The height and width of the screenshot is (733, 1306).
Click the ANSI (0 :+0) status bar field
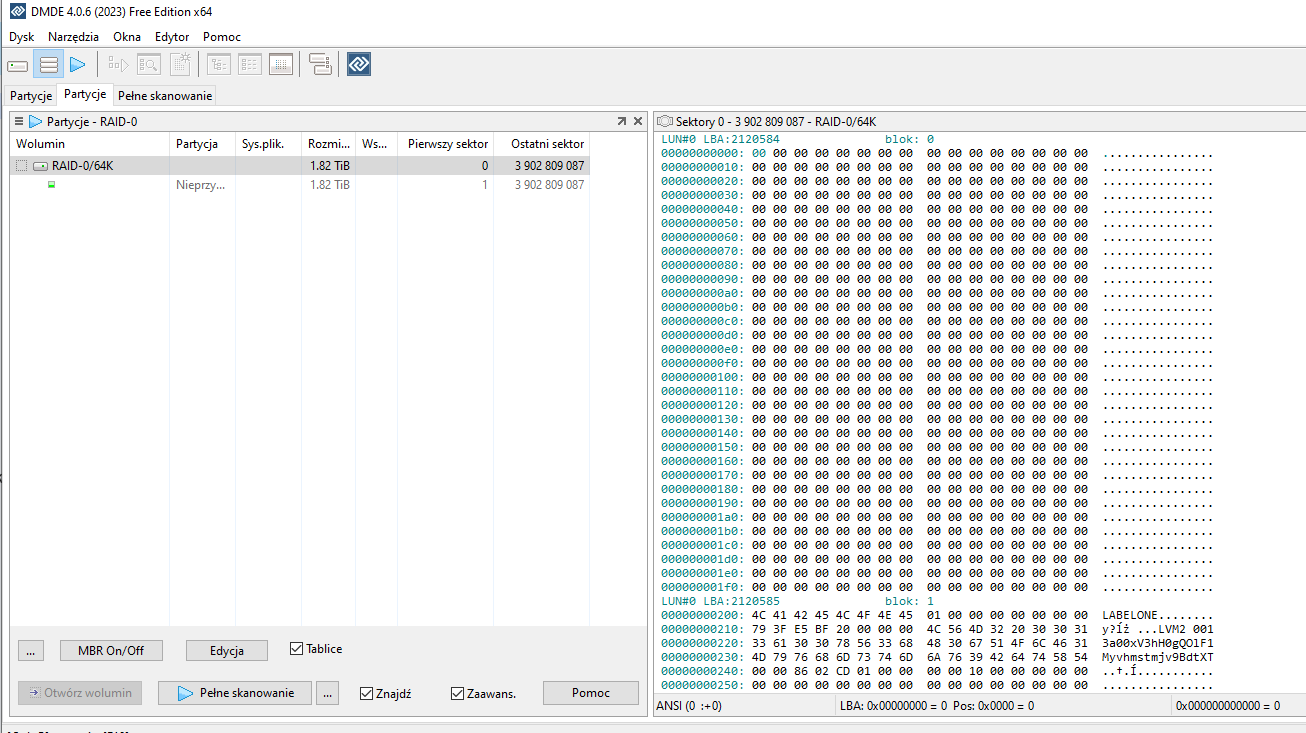[x=744, y=706]
